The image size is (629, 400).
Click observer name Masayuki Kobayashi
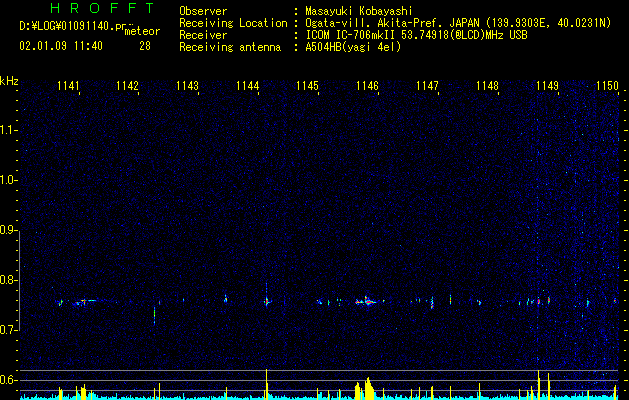coord(359,11)
